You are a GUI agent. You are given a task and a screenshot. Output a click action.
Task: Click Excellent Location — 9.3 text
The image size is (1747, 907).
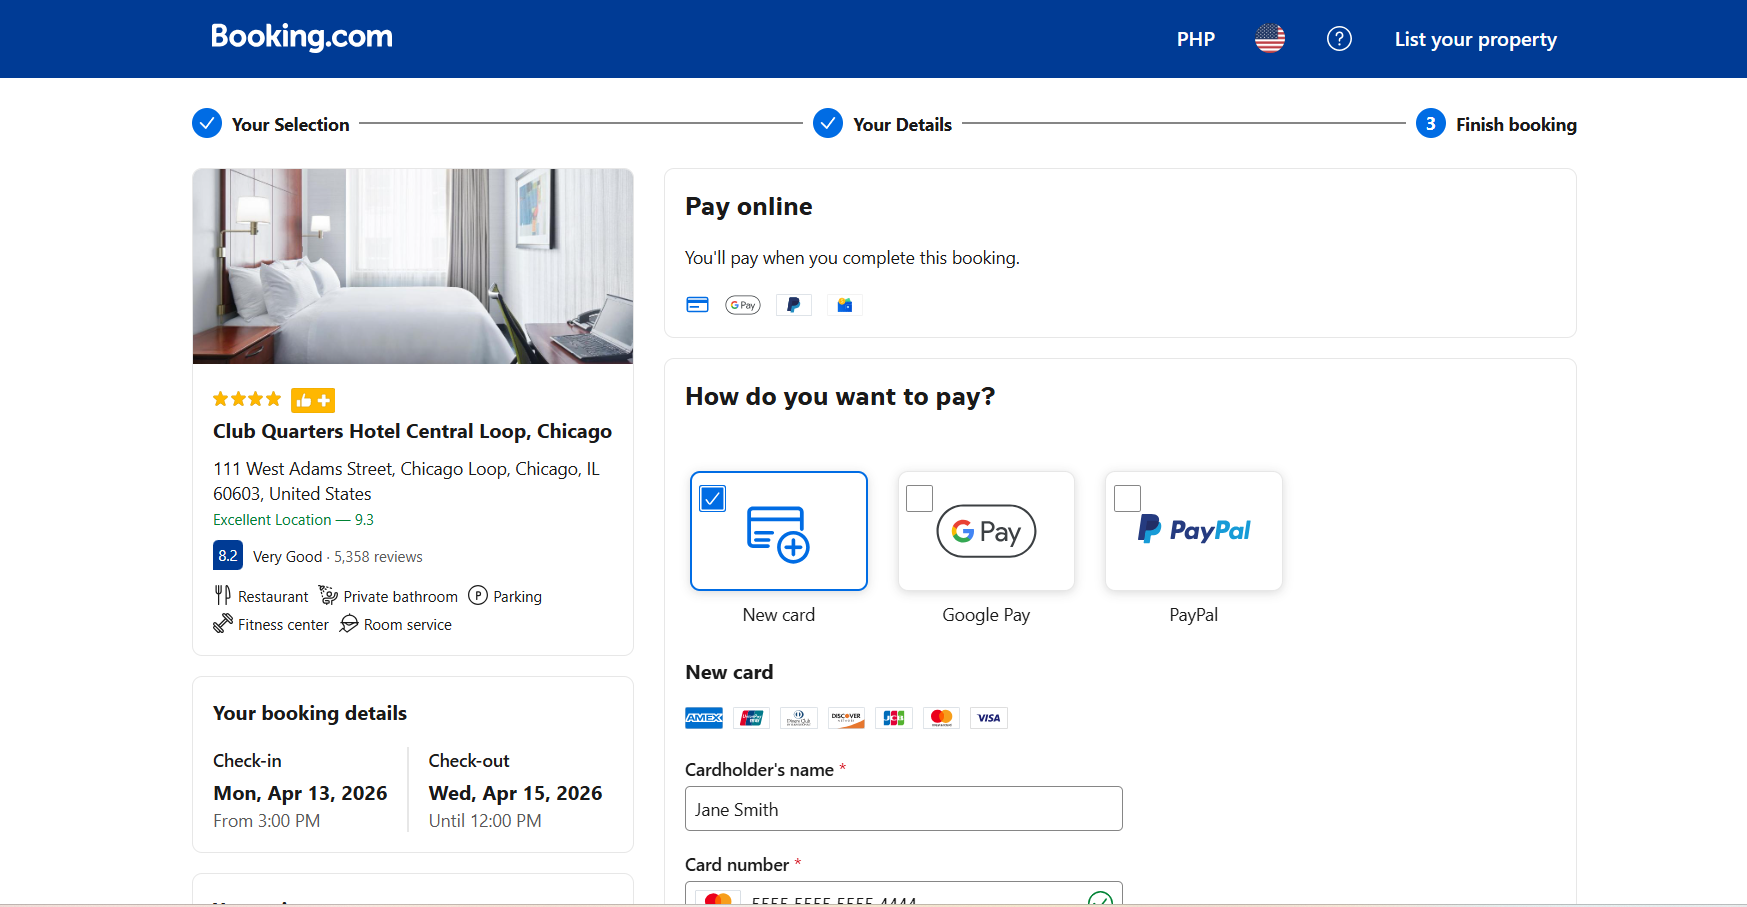coord(293,520)
